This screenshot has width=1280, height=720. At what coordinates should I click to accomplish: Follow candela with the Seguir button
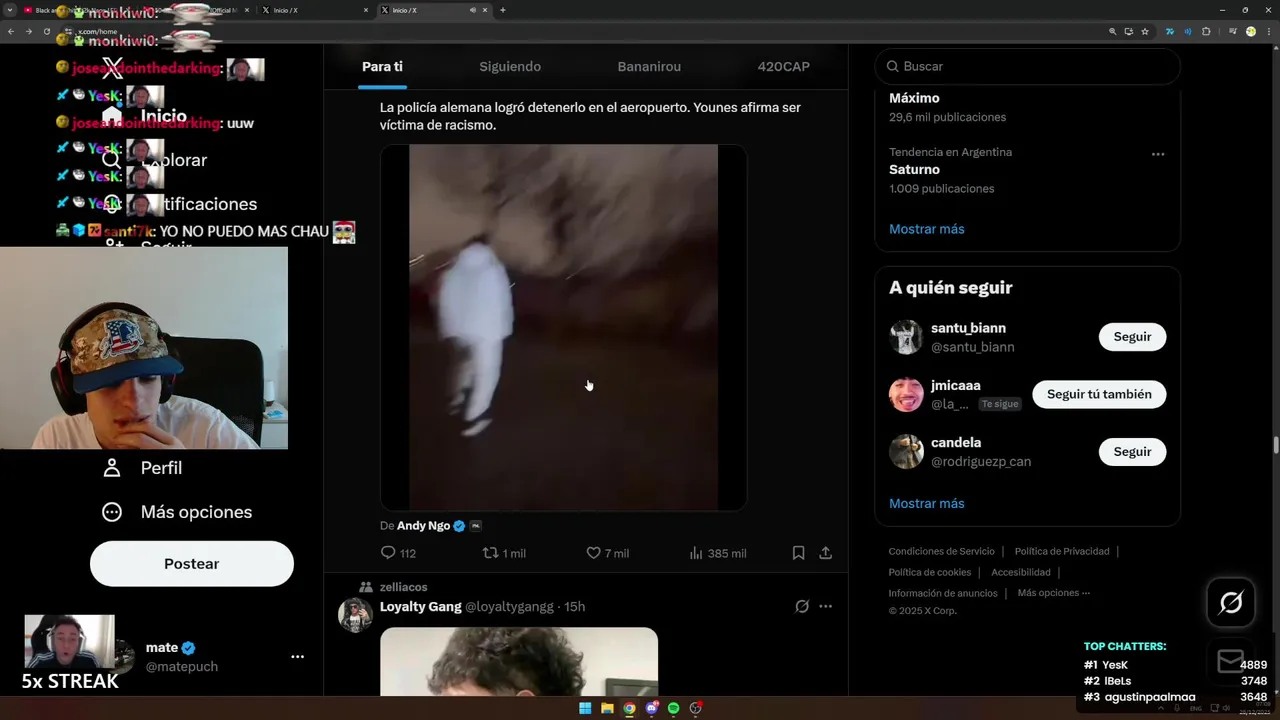[x=1132, y=452]
